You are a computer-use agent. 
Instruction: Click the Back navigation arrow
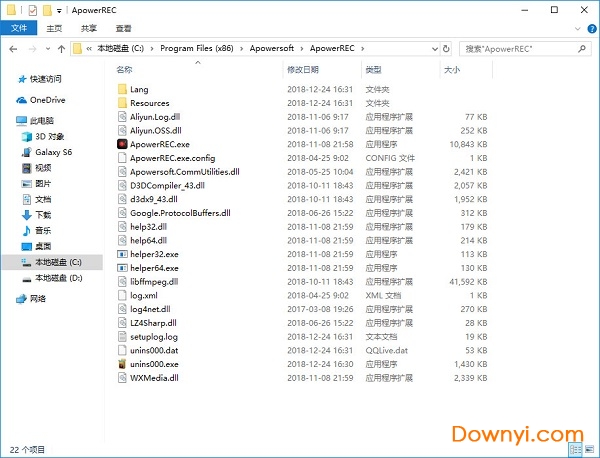[x=13, y=49]
